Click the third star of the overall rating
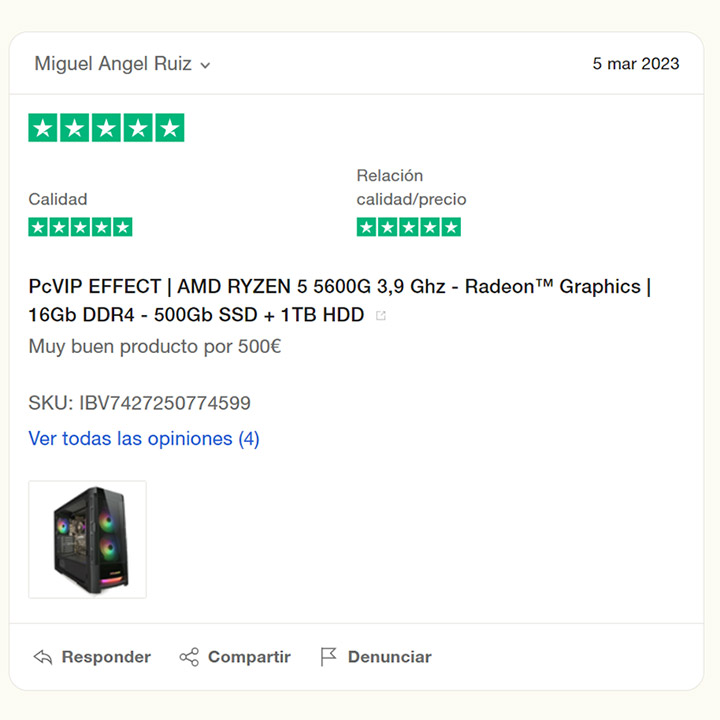Image resolution: width=720 pixels, height=720 pixels. 106,128
